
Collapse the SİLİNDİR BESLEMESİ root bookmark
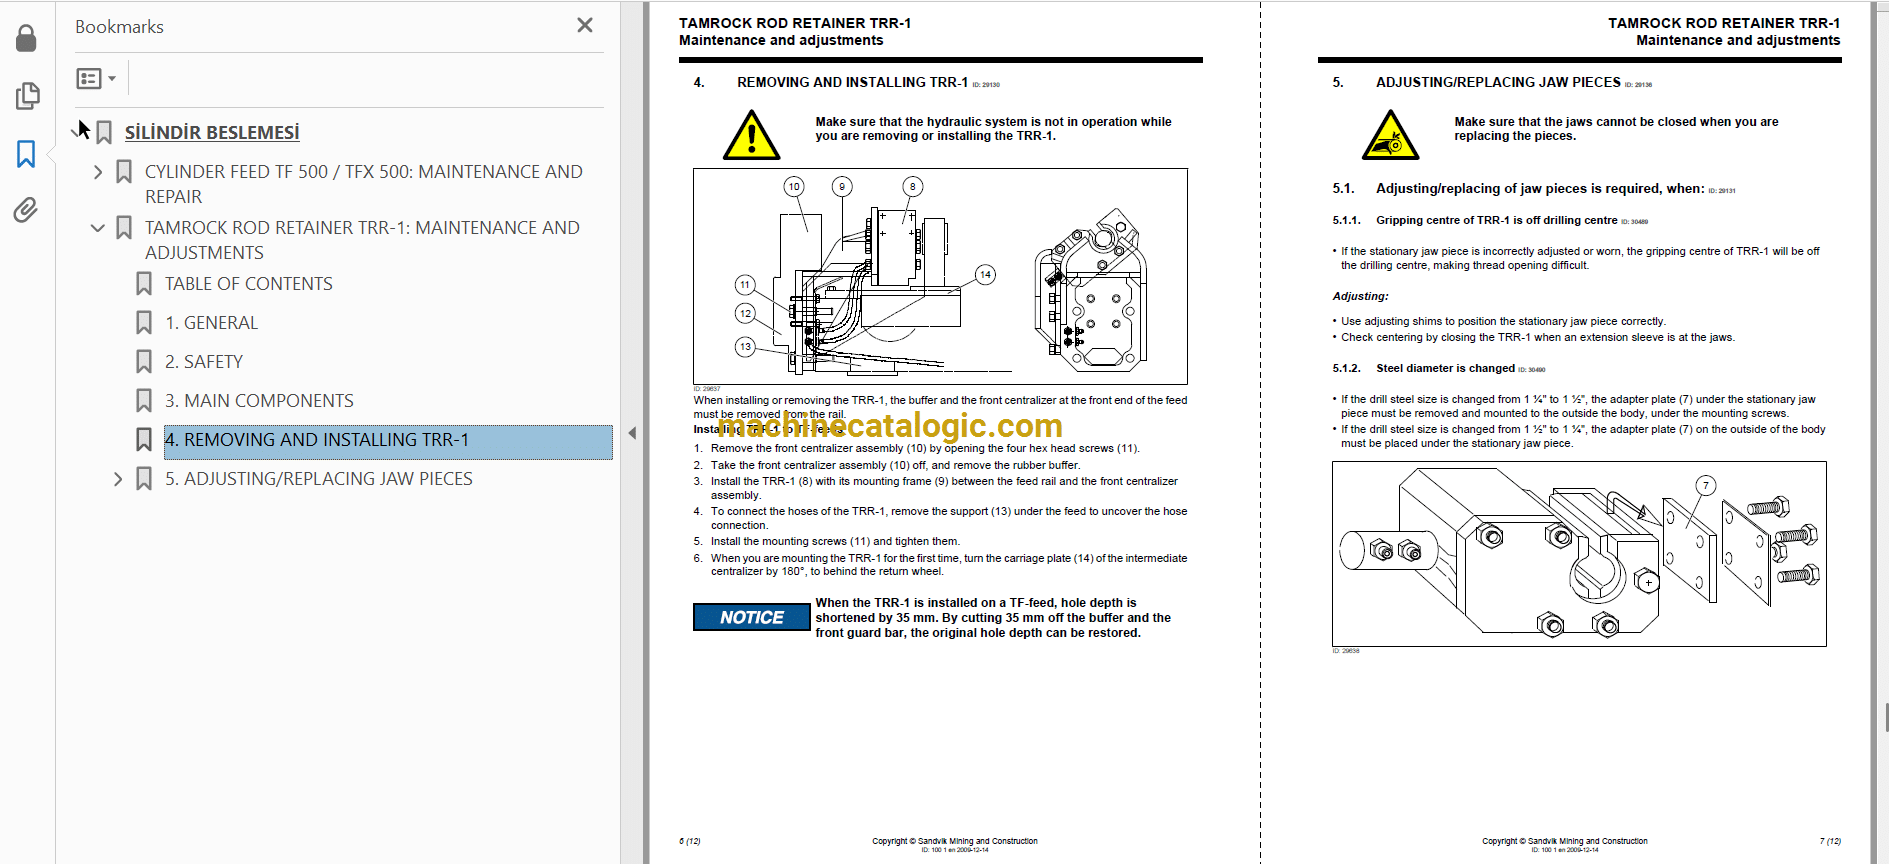(79, 132)
